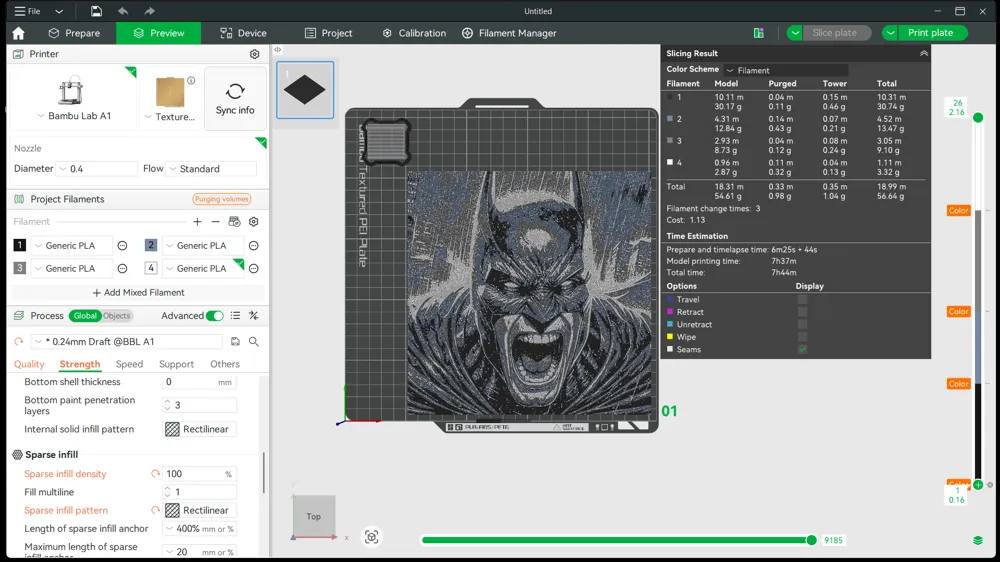Toggle the Travel display checkbox
The image size is (1000, 562).
pyautogui.click(x=802, y=299)
